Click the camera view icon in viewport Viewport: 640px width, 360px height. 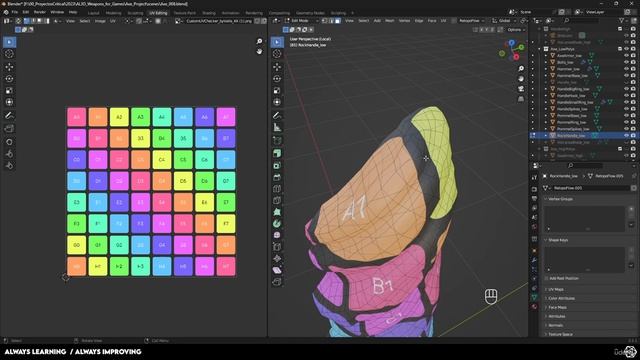point(521,89)
